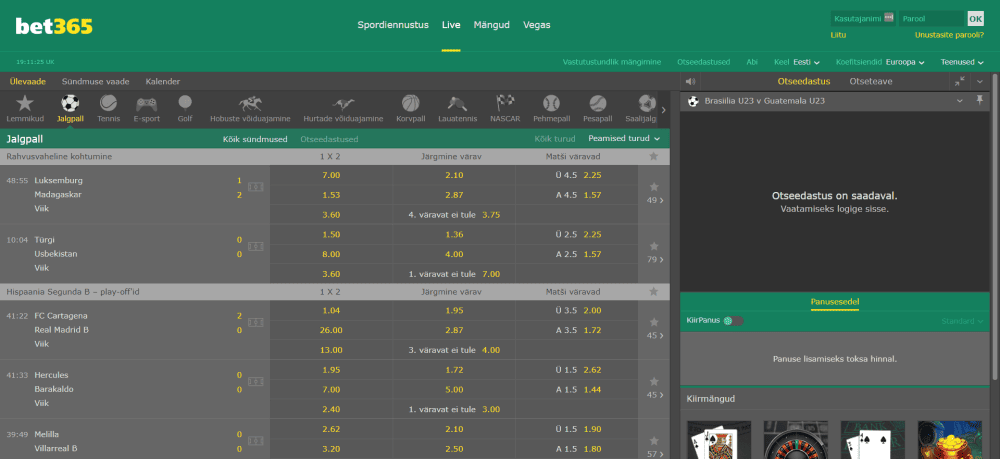The image size is (1000, 459).
Task: Select the Lauatennis table tennis icon
Action: click(x=457, y=103)
